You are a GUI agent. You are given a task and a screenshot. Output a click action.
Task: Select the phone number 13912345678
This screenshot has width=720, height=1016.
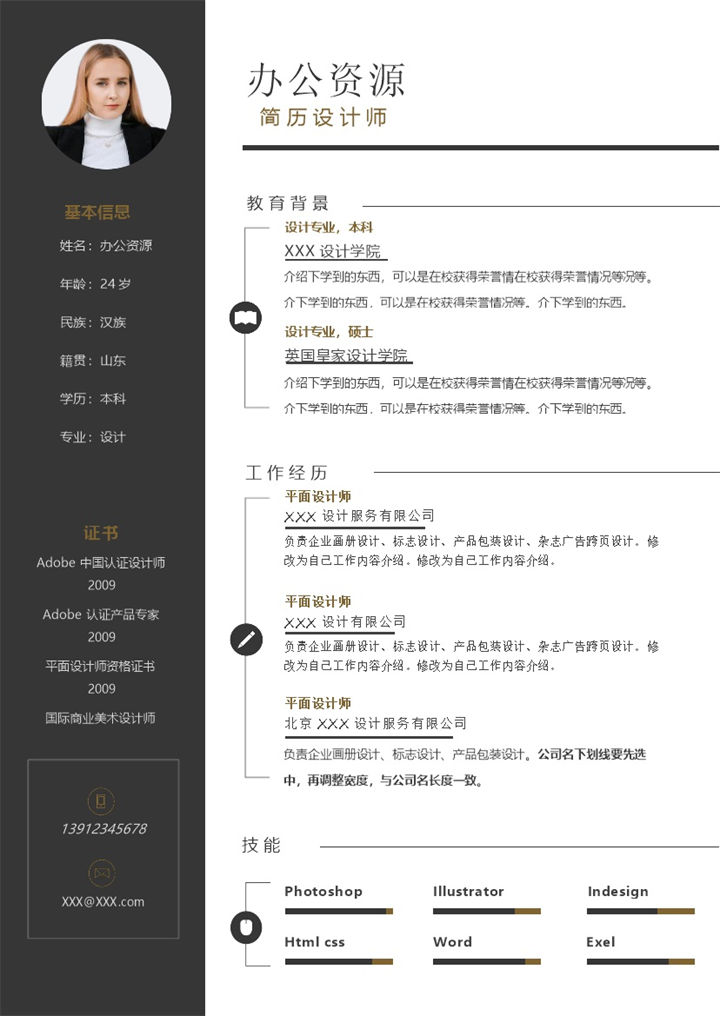tap(104, 828)
